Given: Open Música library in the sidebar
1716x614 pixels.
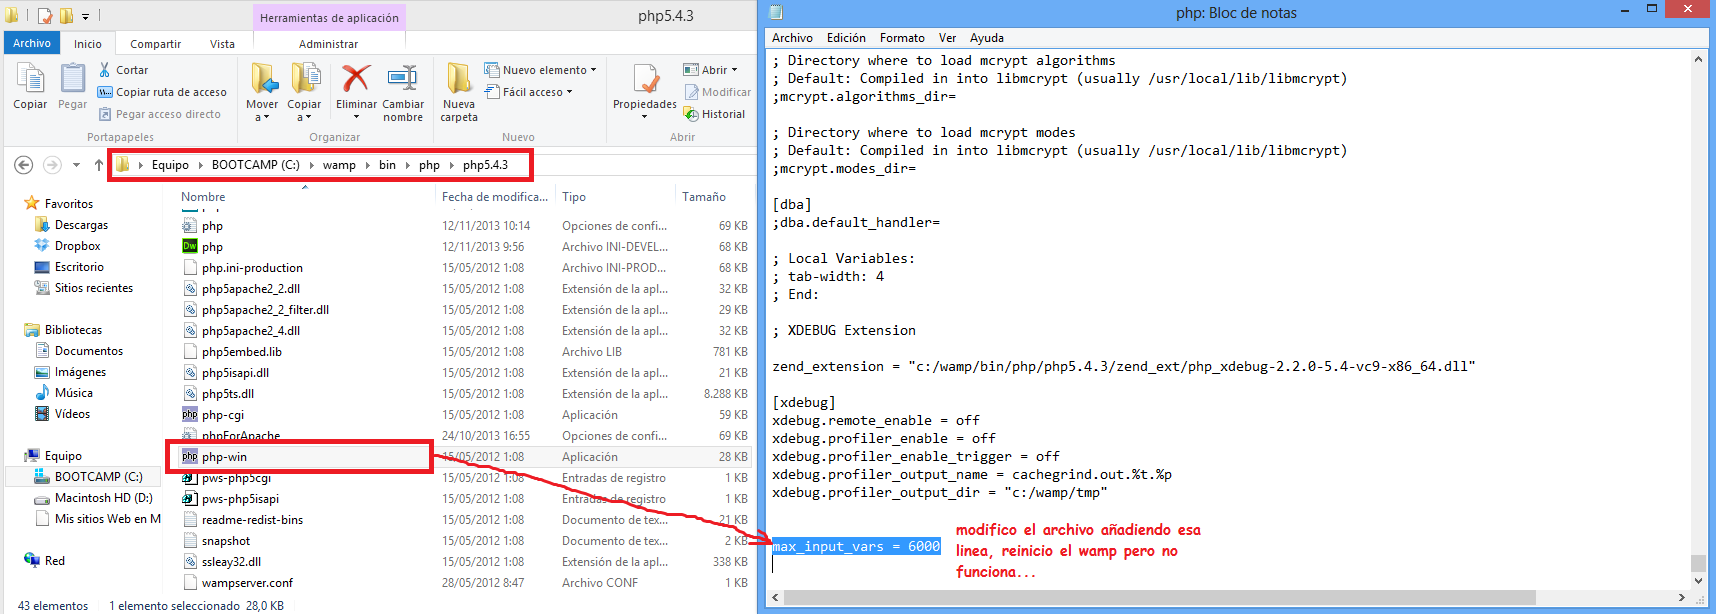Looking at the screenshot, I should [x=63, y=393].
